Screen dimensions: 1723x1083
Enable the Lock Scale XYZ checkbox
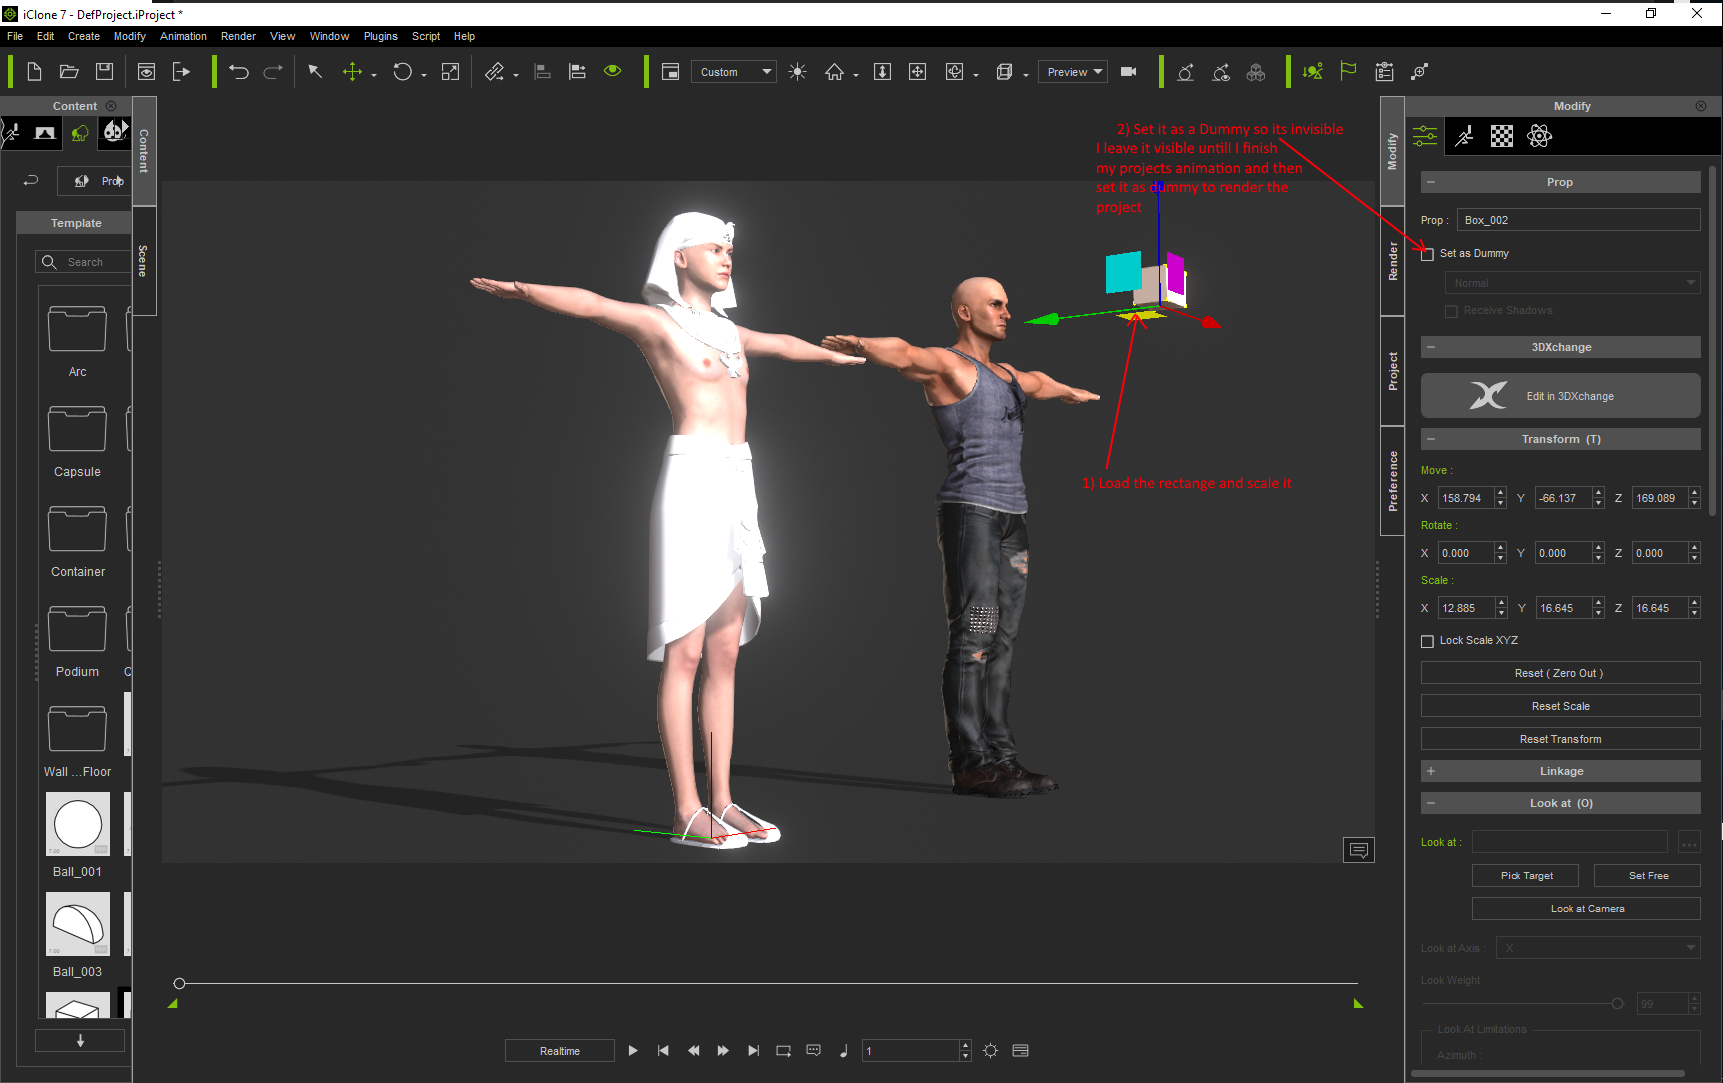point(1427,641)
